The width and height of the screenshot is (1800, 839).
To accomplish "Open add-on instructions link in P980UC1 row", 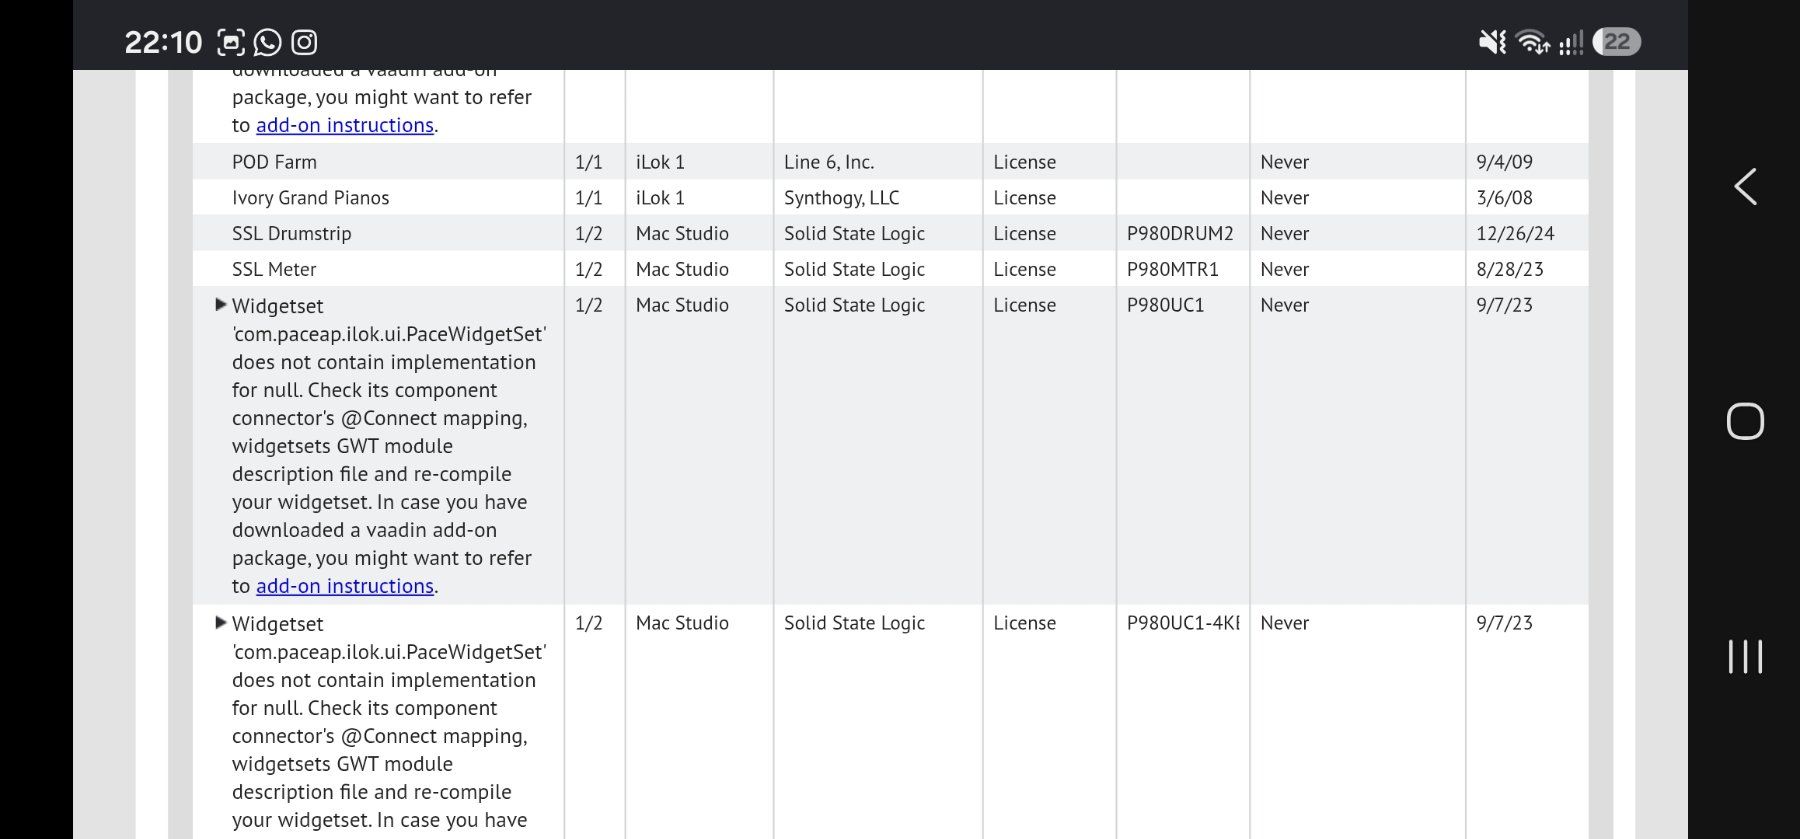I will coord(345,586).
